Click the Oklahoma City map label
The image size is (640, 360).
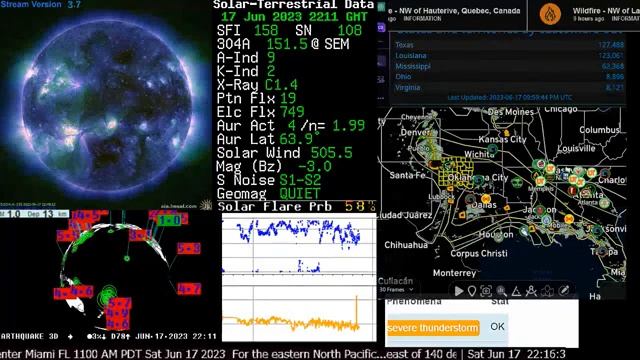point(478,178)
